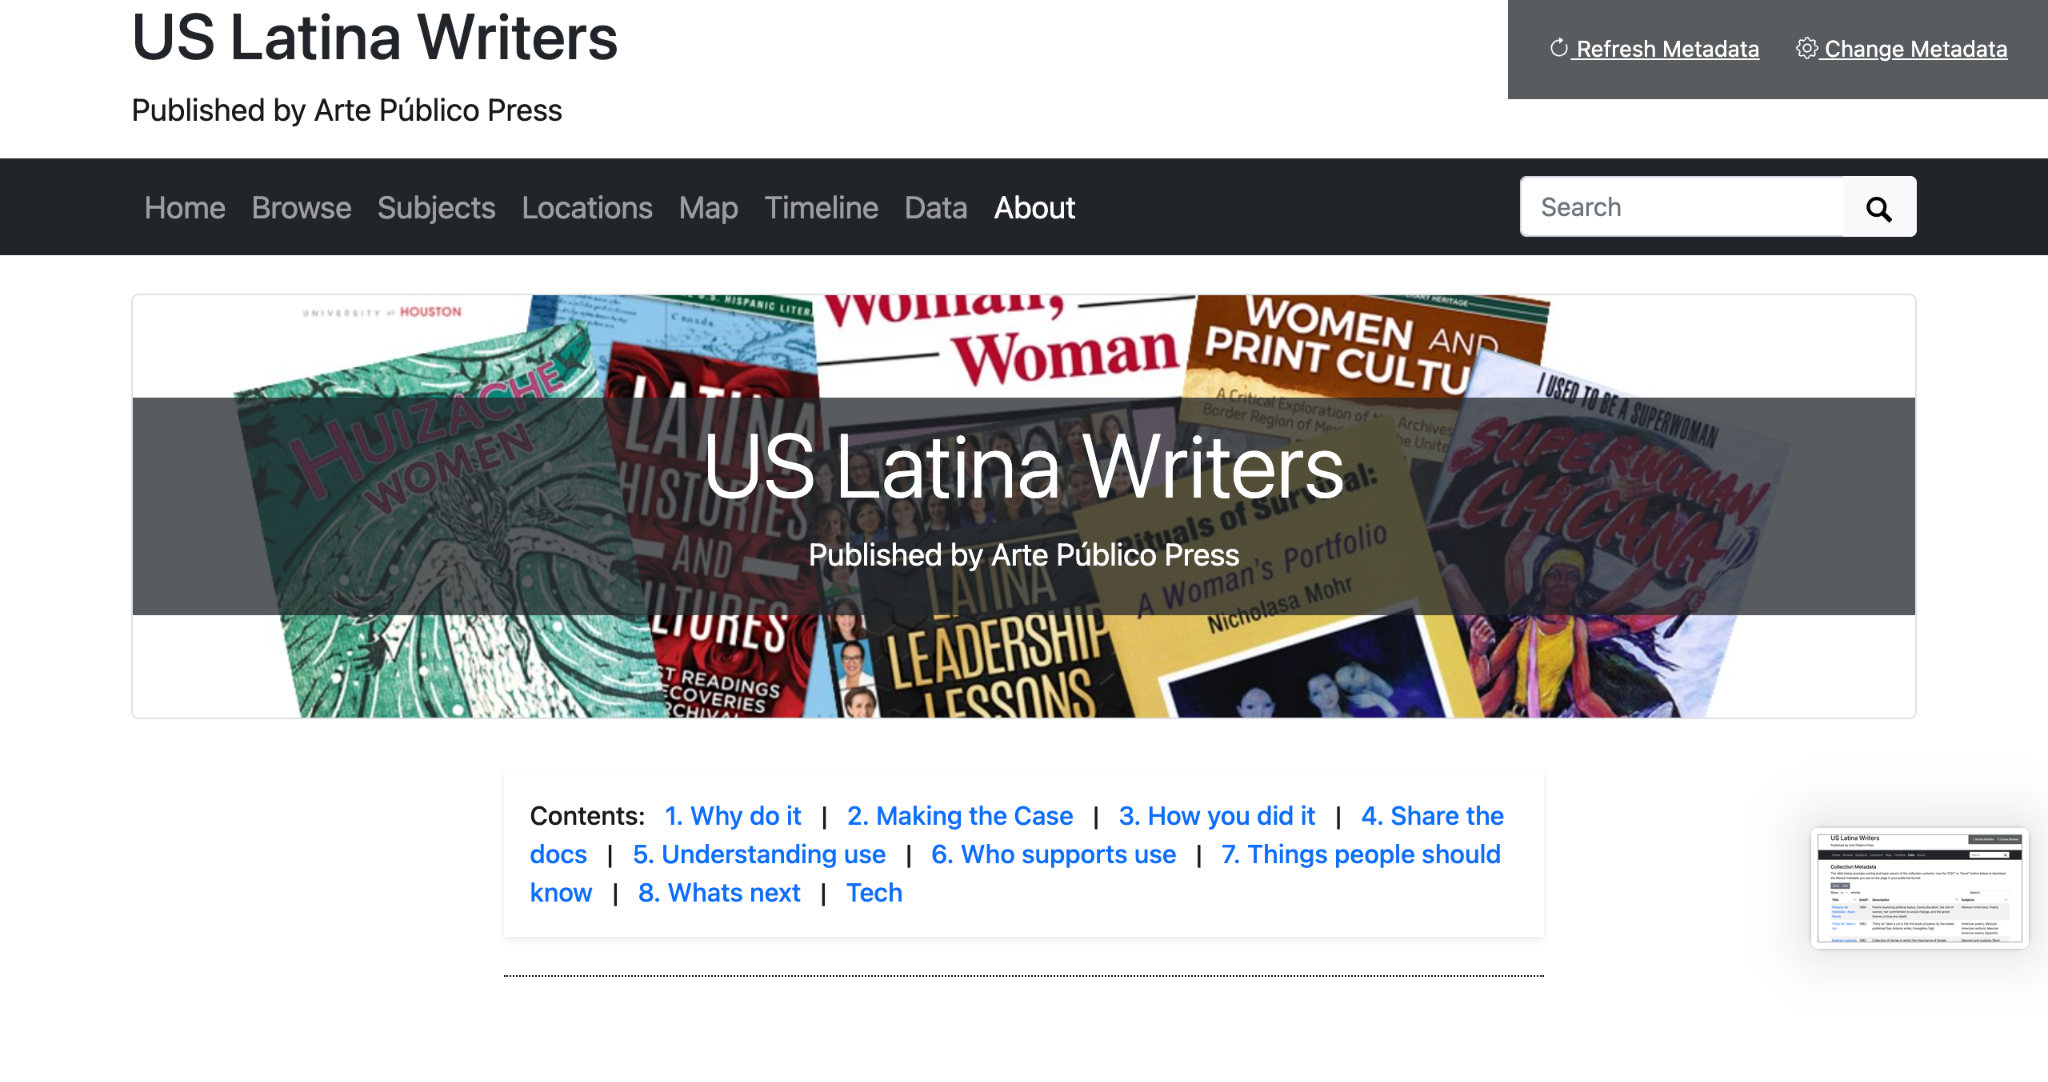This screenshot has height=1082, width=2048.
Task: Open '4. Share the docs' contents link
Action: point(1432,816)
